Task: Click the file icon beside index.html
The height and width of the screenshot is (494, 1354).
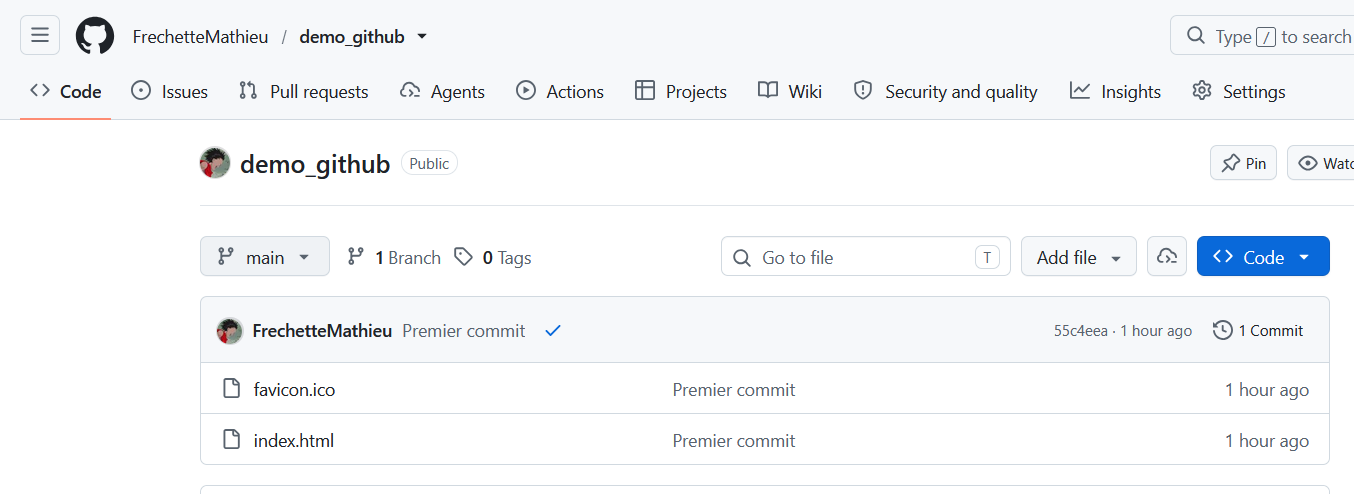Action: point(231,440)
